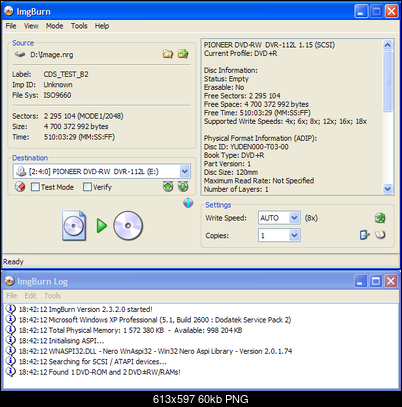Click the 'Current Profile: DVD+R' line
The image size is (402, 407).
pos(240,53)
